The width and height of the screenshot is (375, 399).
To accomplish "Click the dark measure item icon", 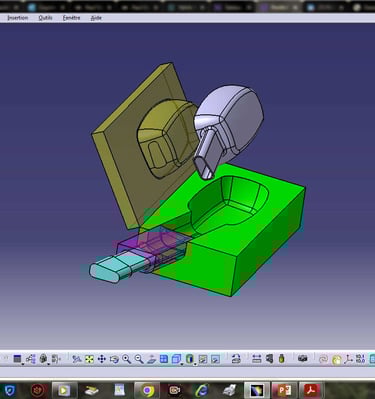I will click(269, 359).
